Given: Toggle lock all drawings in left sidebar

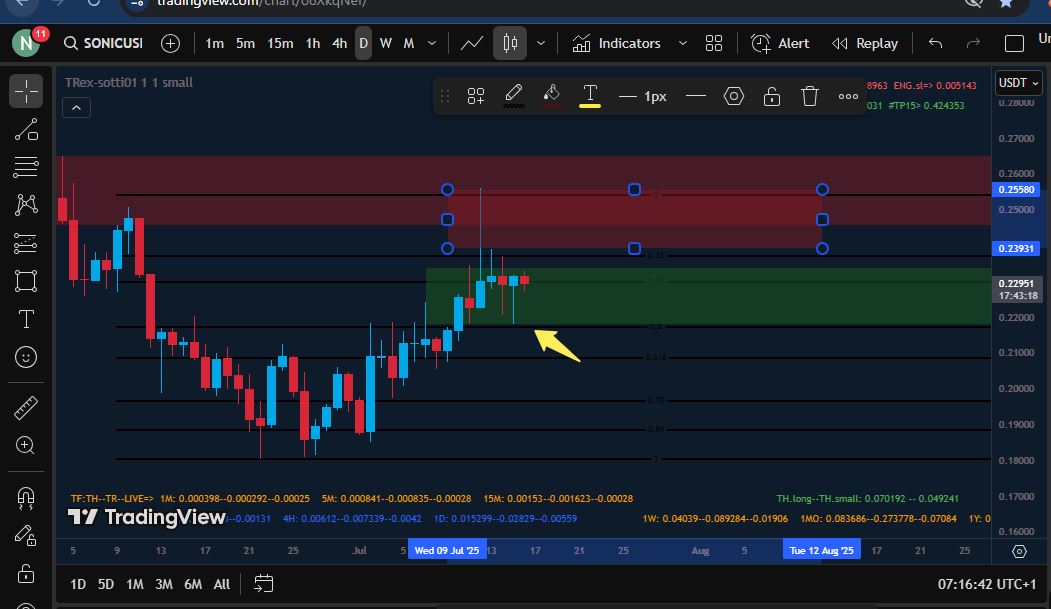Looking at the screenshot, I should (x=26, y=574).
